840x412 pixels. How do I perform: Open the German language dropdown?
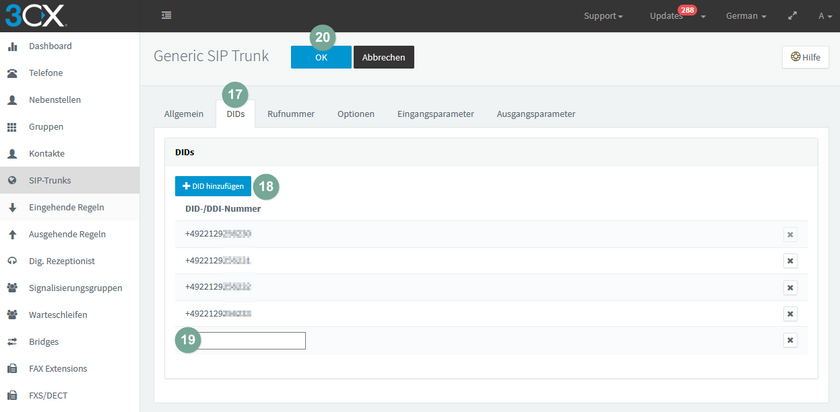746,16
